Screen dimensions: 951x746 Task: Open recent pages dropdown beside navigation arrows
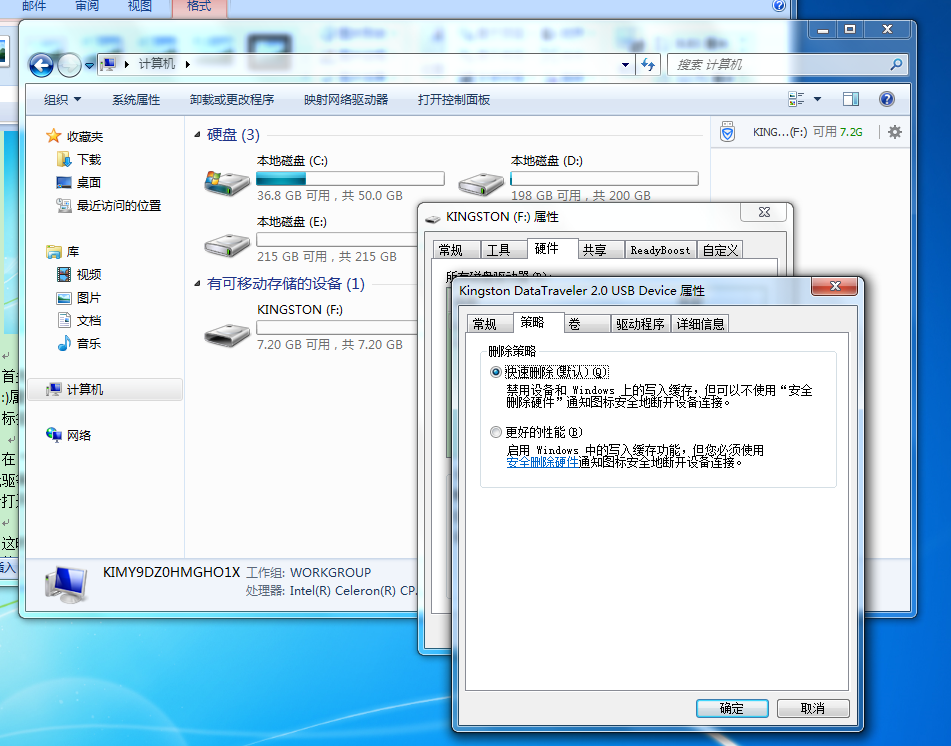coord(89,66)
